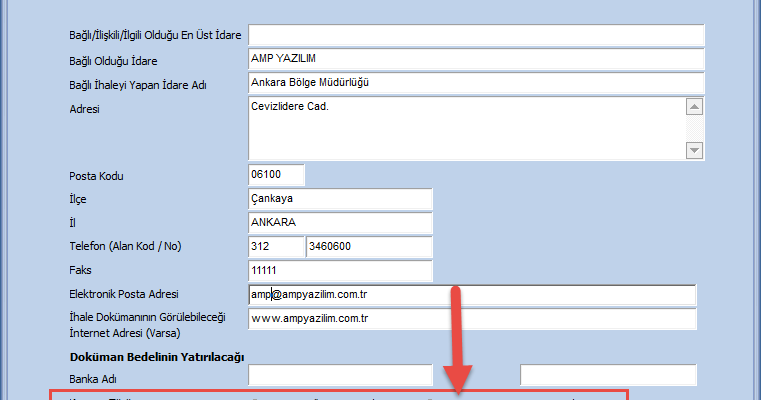Viewport: 761px width, 400px height.
Task: Focus the İl field showing ANKARA
Action: (339, 222)
